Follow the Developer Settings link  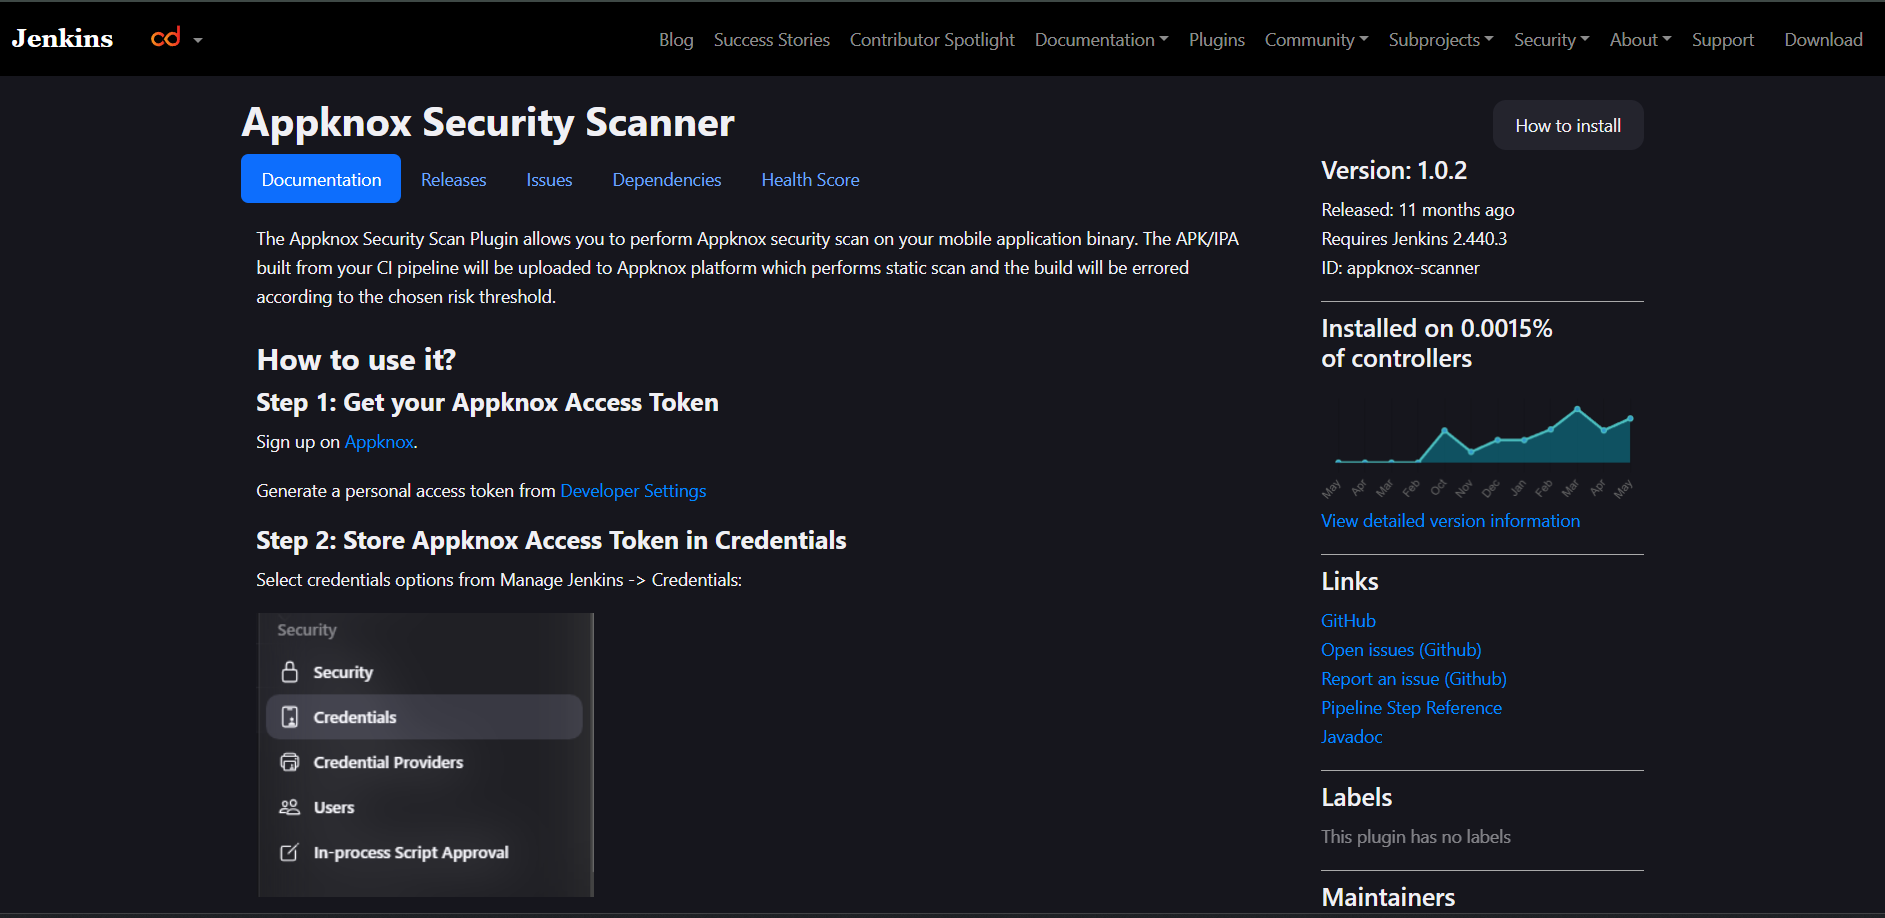pos(633,491)
